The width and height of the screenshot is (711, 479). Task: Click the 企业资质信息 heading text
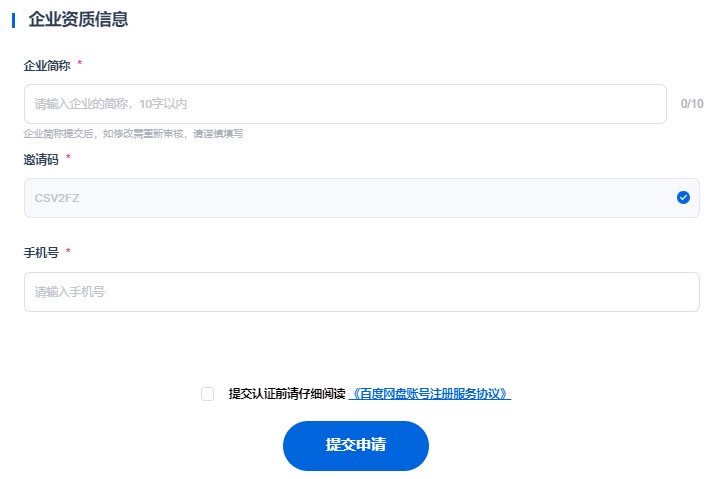pyautogui.click(x=78, y=19)
